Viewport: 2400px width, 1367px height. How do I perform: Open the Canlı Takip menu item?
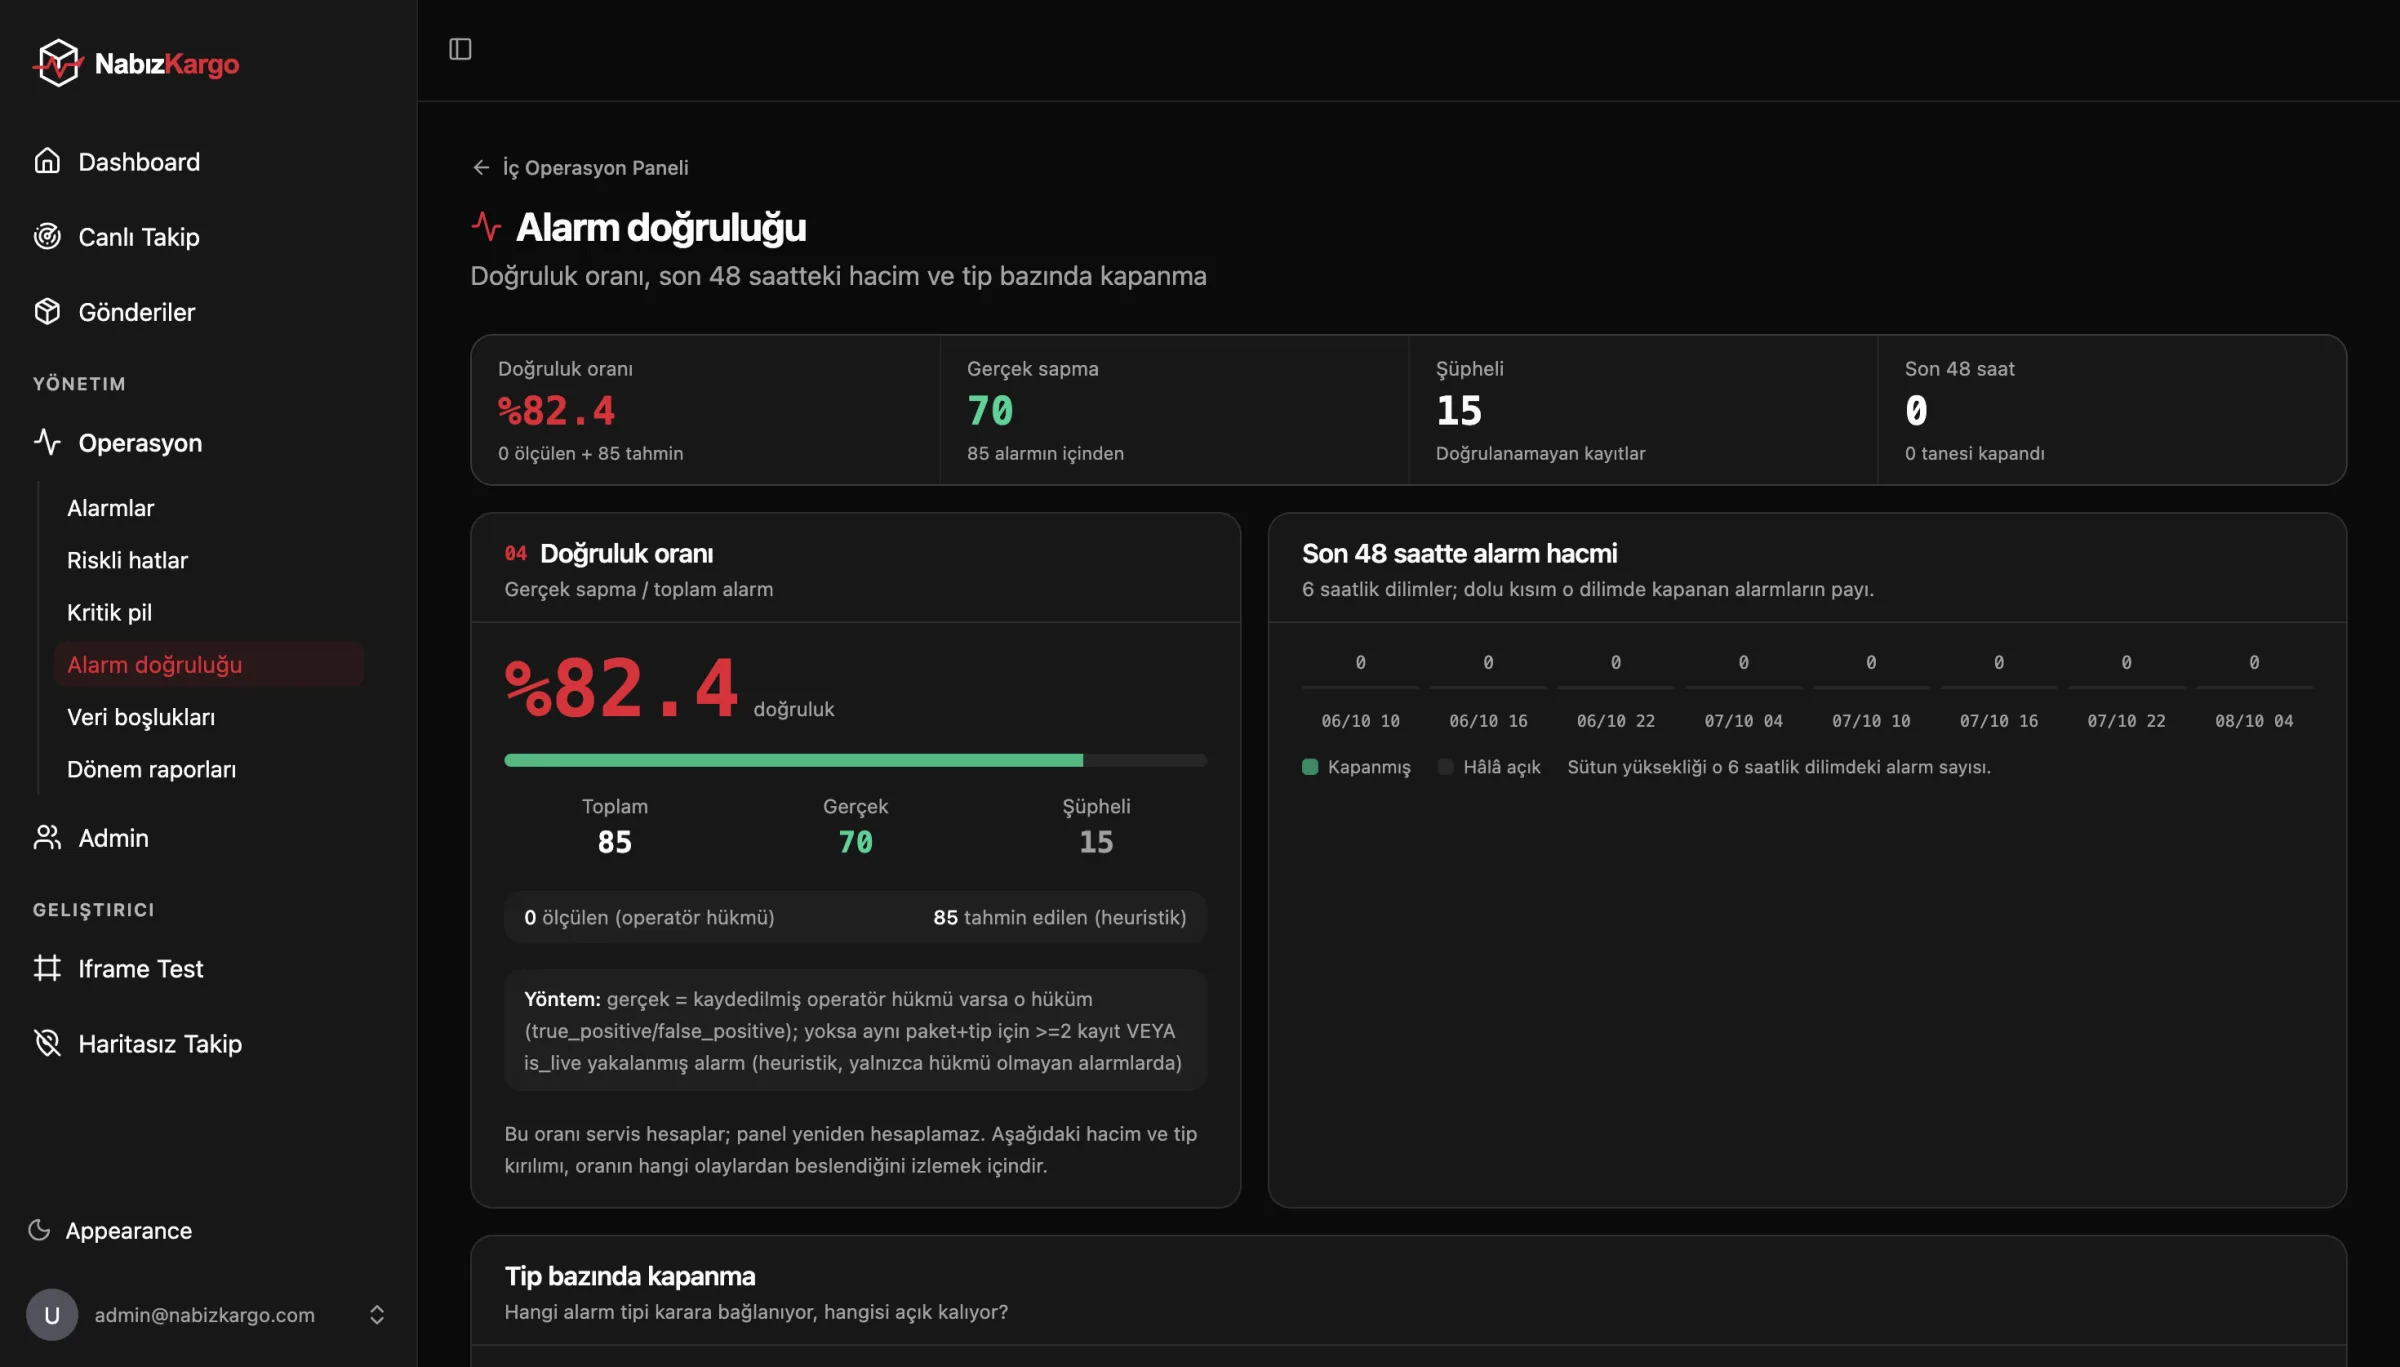click(x=208, y=236)
